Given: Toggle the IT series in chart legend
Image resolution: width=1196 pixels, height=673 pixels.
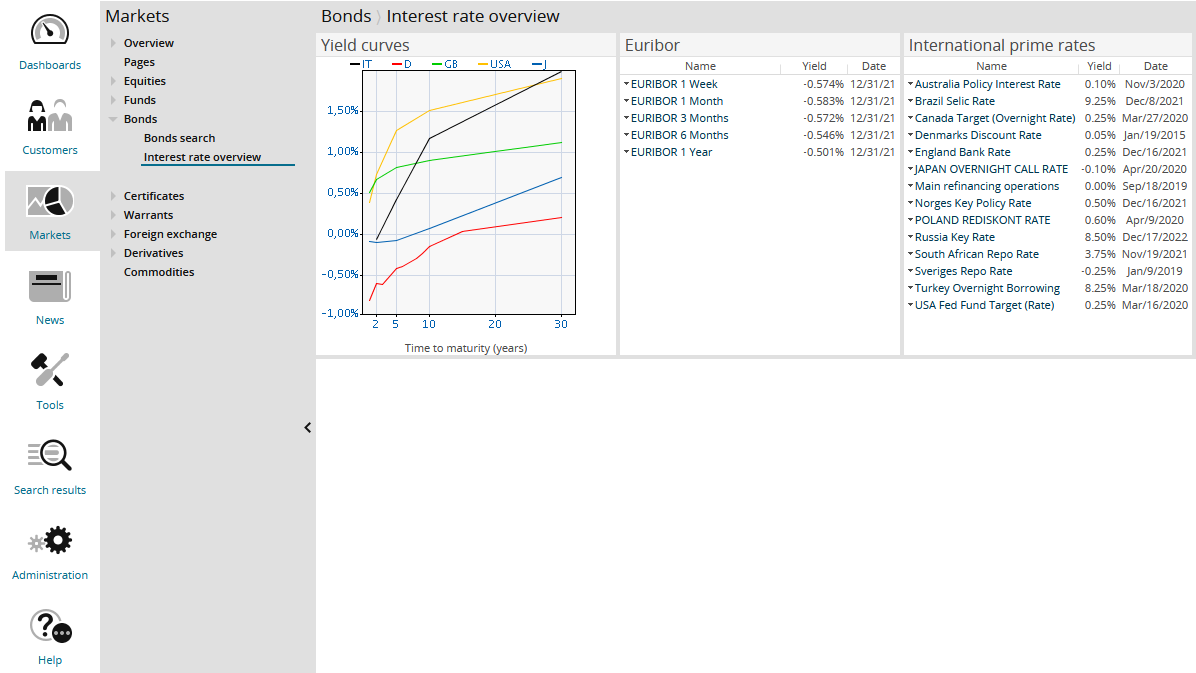Looking at the screenshot, I should 361,64.
